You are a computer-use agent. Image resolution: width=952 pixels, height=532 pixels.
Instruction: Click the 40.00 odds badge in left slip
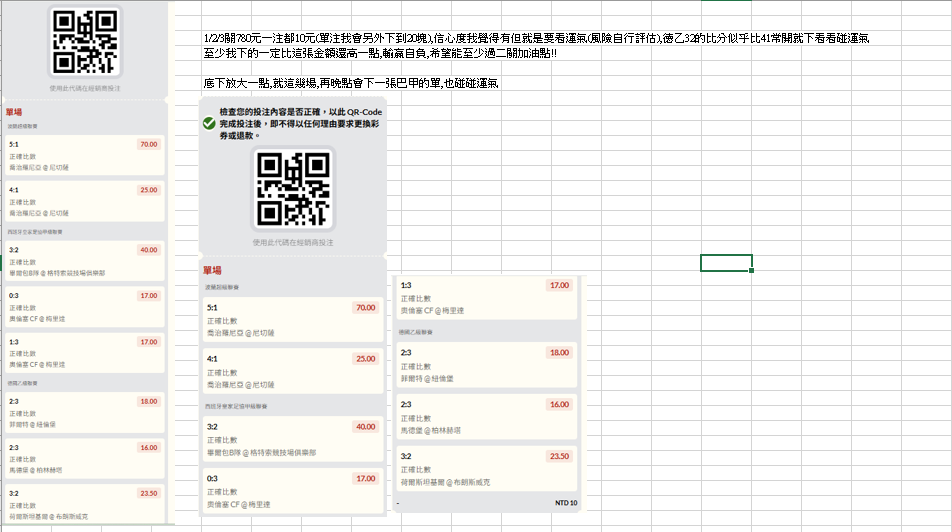(x=149, y=250)
